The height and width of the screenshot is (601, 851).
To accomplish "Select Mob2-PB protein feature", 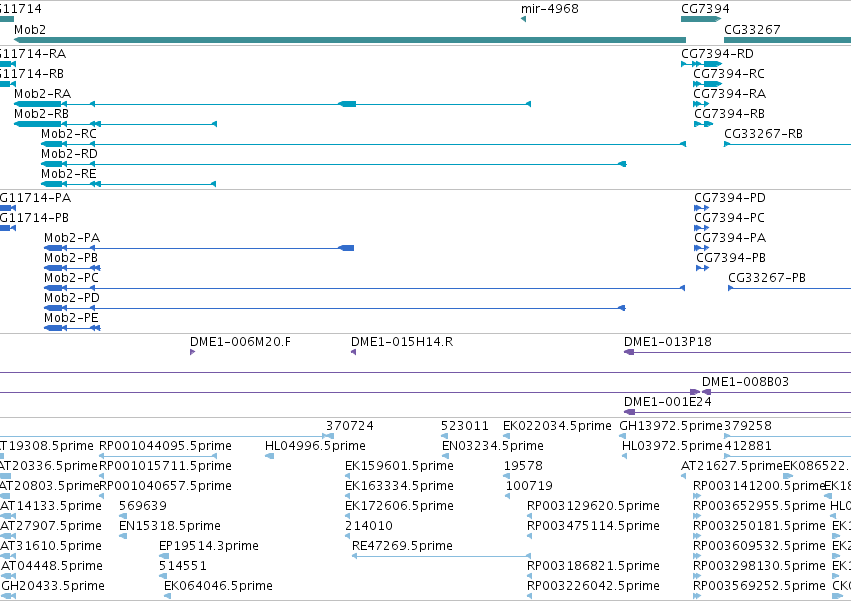I will pyautogui.click(x=72, y=268).
